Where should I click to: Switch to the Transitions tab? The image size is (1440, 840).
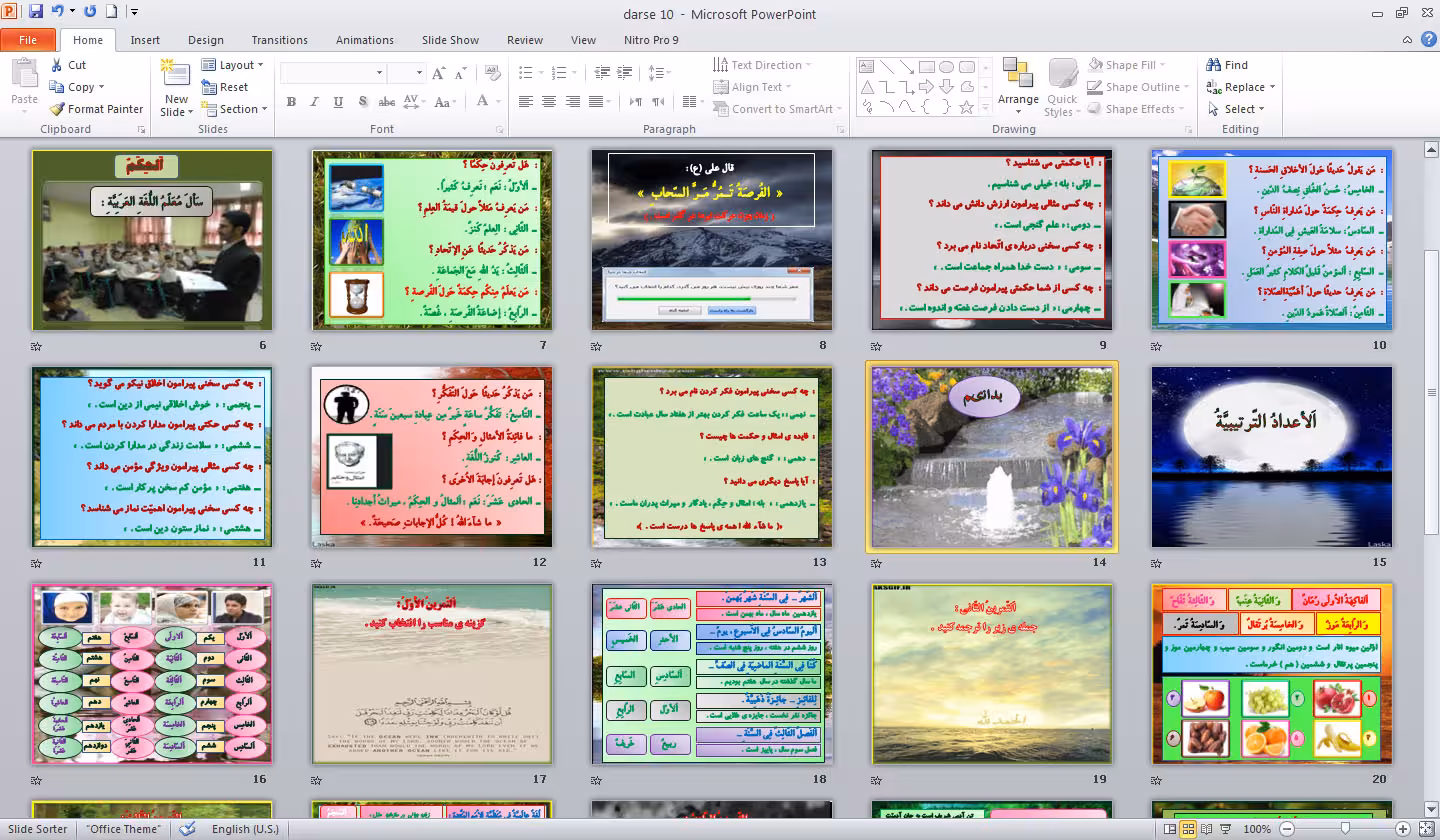[280, 40]
